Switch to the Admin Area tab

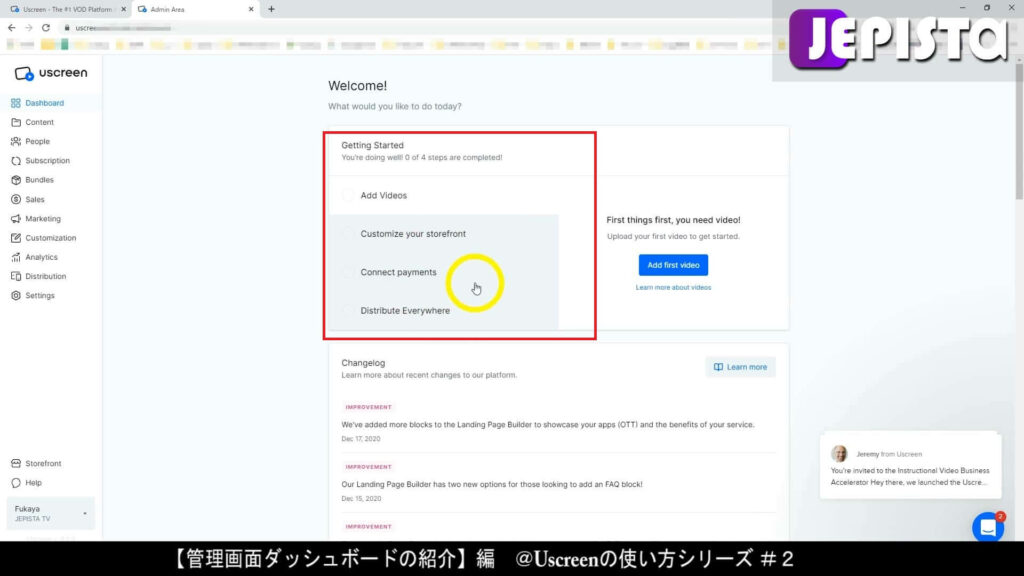tap(195, 9)
